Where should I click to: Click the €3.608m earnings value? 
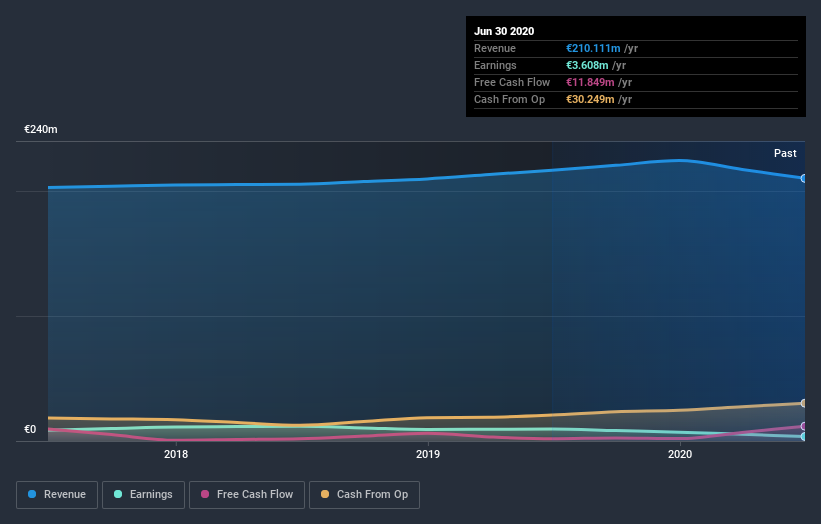click(587, 65)
